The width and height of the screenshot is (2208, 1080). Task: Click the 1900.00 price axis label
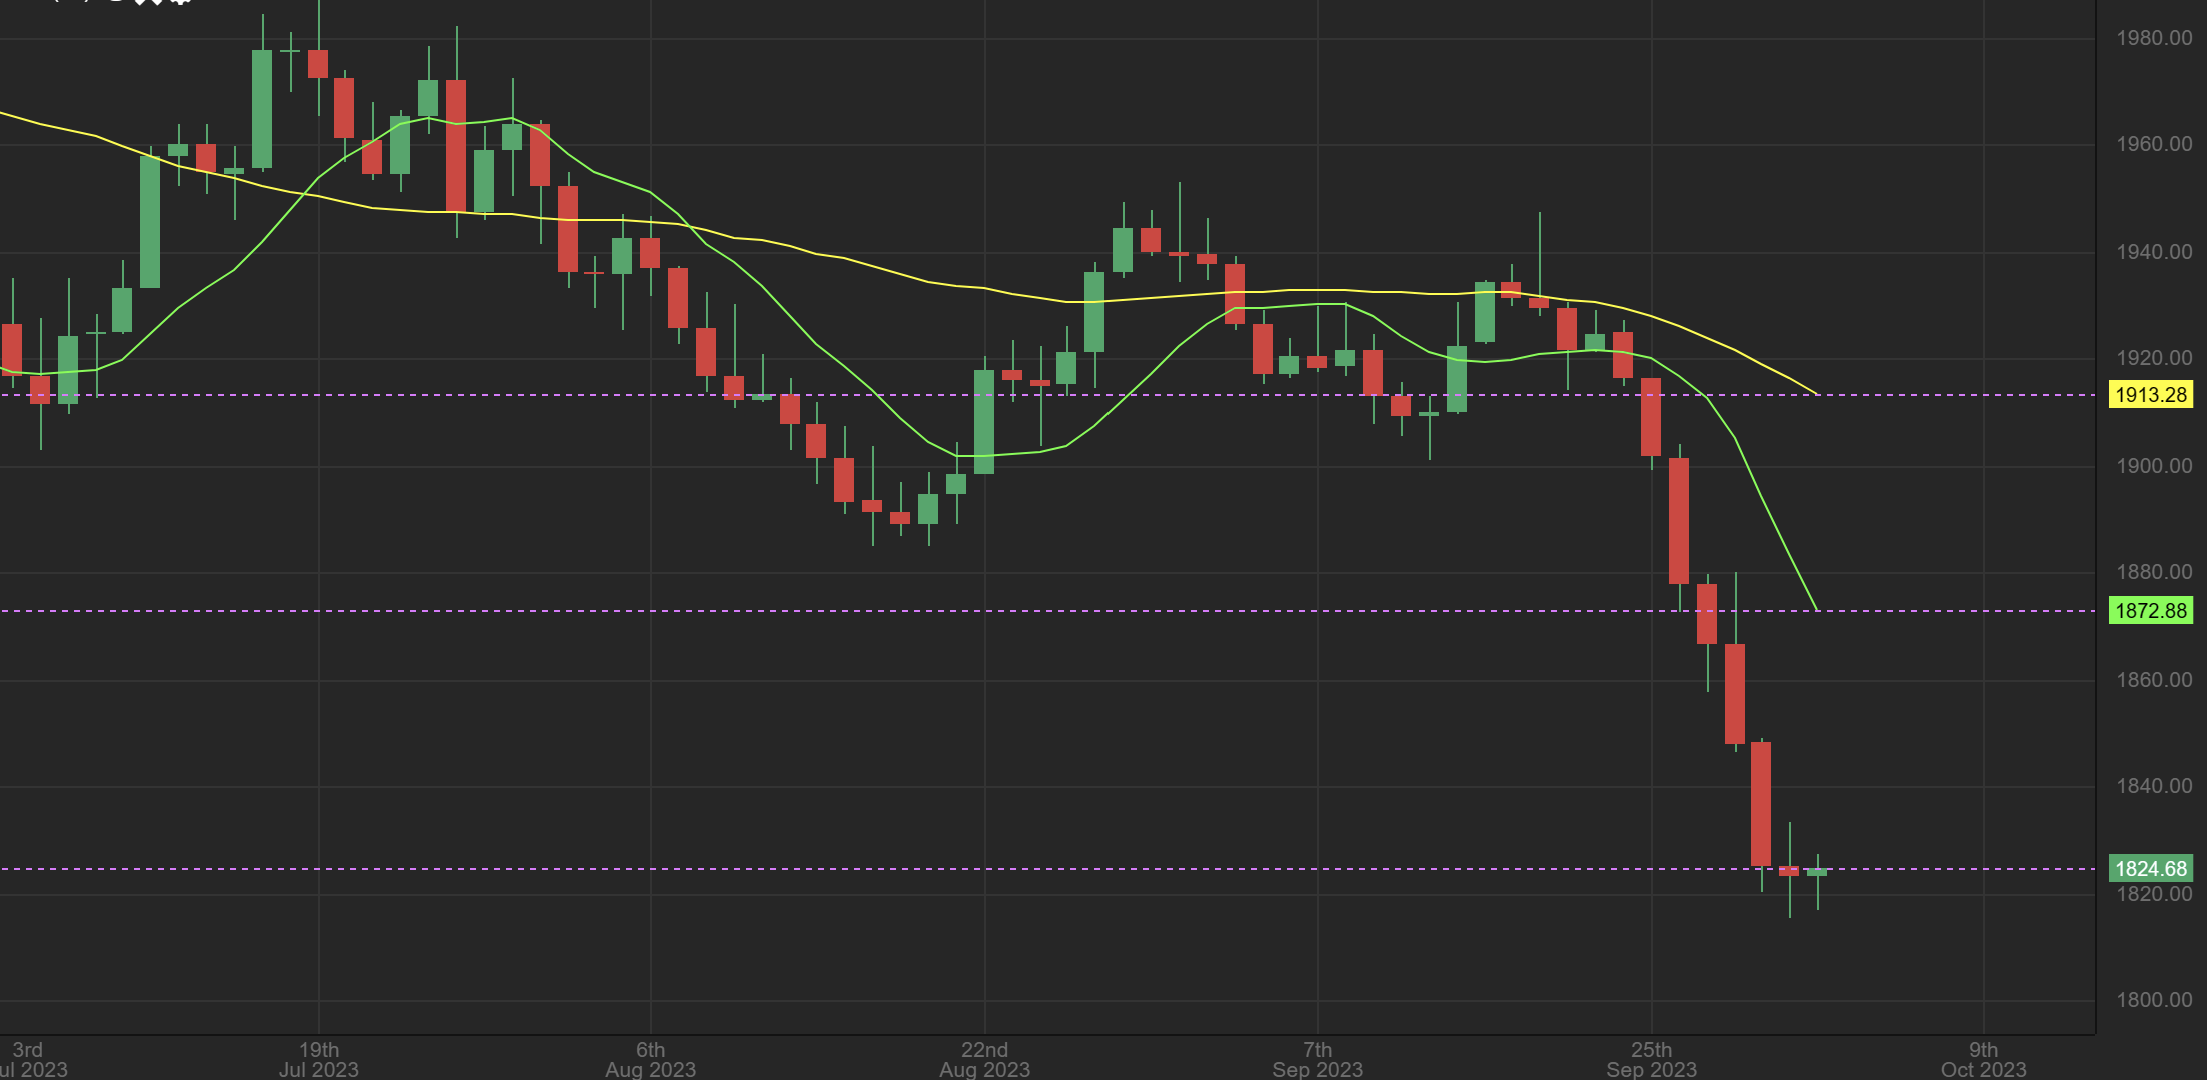point(2154,466)
